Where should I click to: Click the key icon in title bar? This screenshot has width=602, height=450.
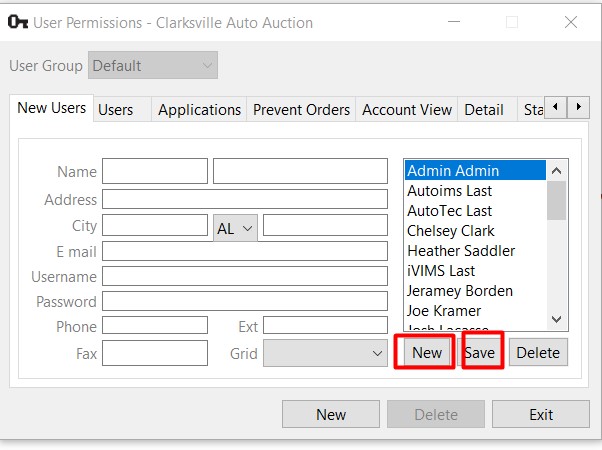point(17,22)
